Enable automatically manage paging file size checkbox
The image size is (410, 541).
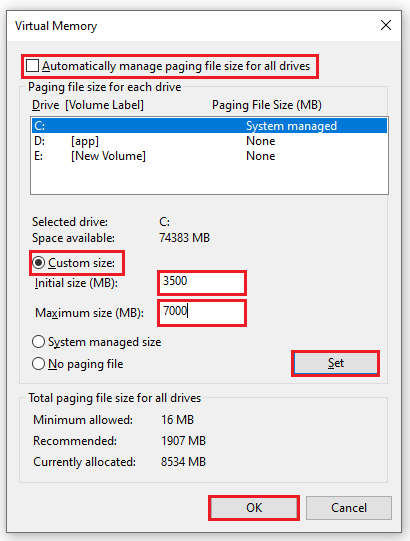pos(32,66)
